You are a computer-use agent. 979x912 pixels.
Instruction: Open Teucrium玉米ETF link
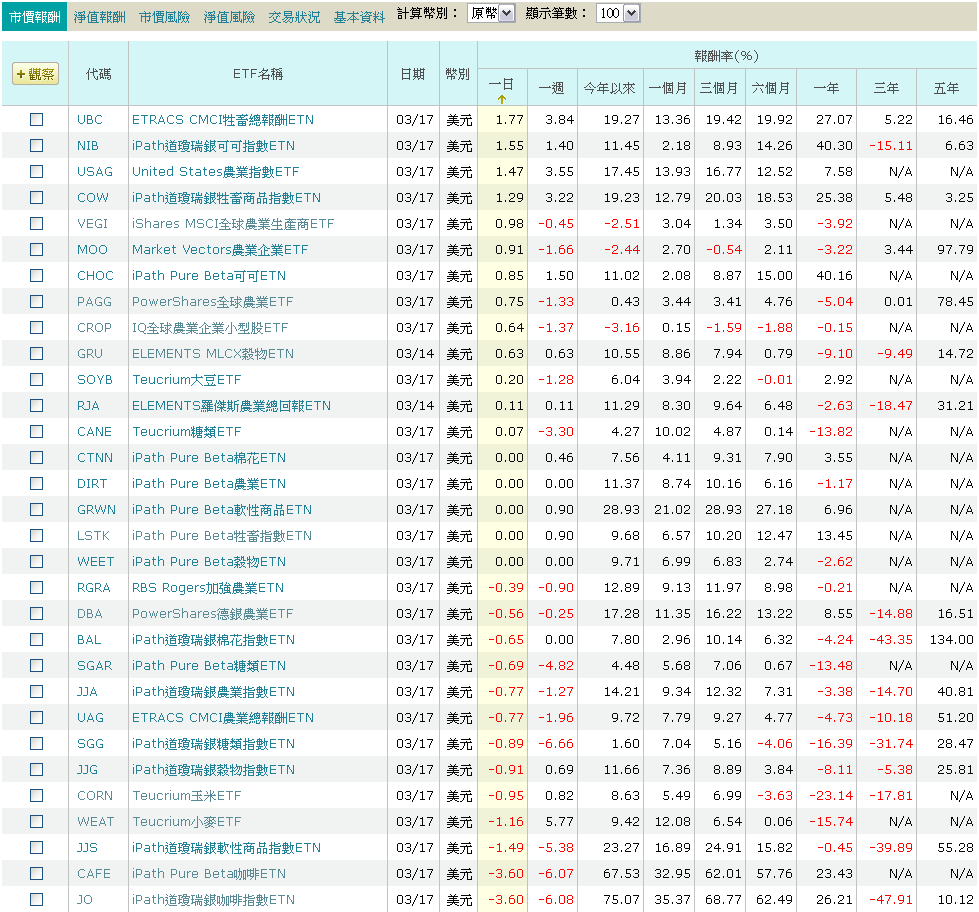187,795
